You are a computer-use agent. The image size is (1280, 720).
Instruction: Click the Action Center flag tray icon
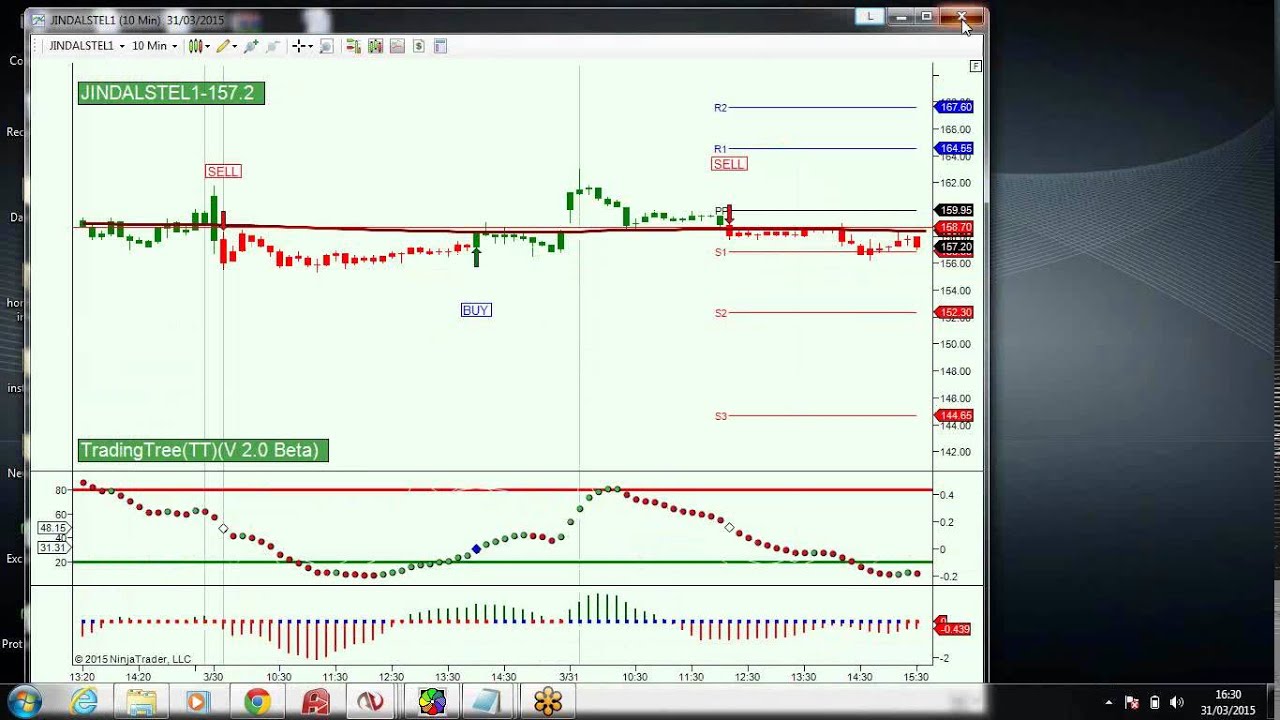tap(1132, 702)
